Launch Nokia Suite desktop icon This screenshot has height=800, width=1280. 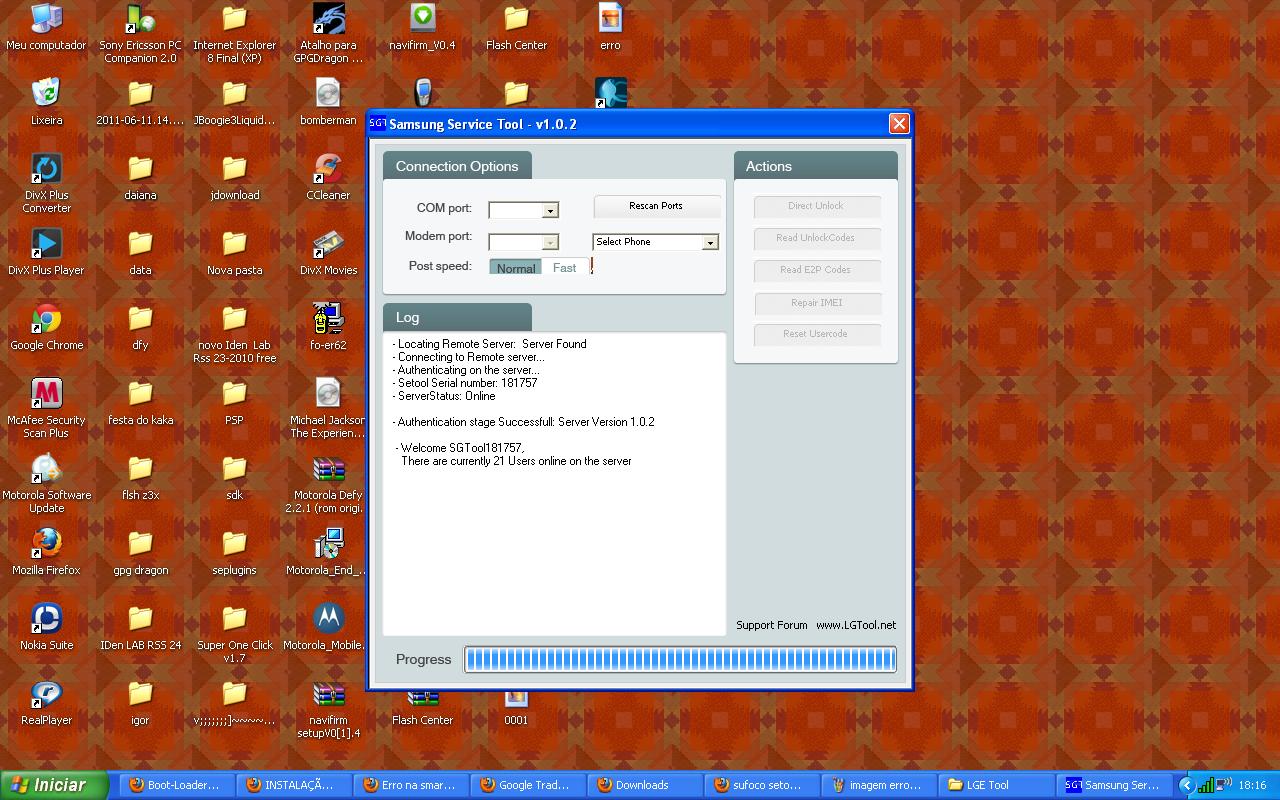(46, 627)
